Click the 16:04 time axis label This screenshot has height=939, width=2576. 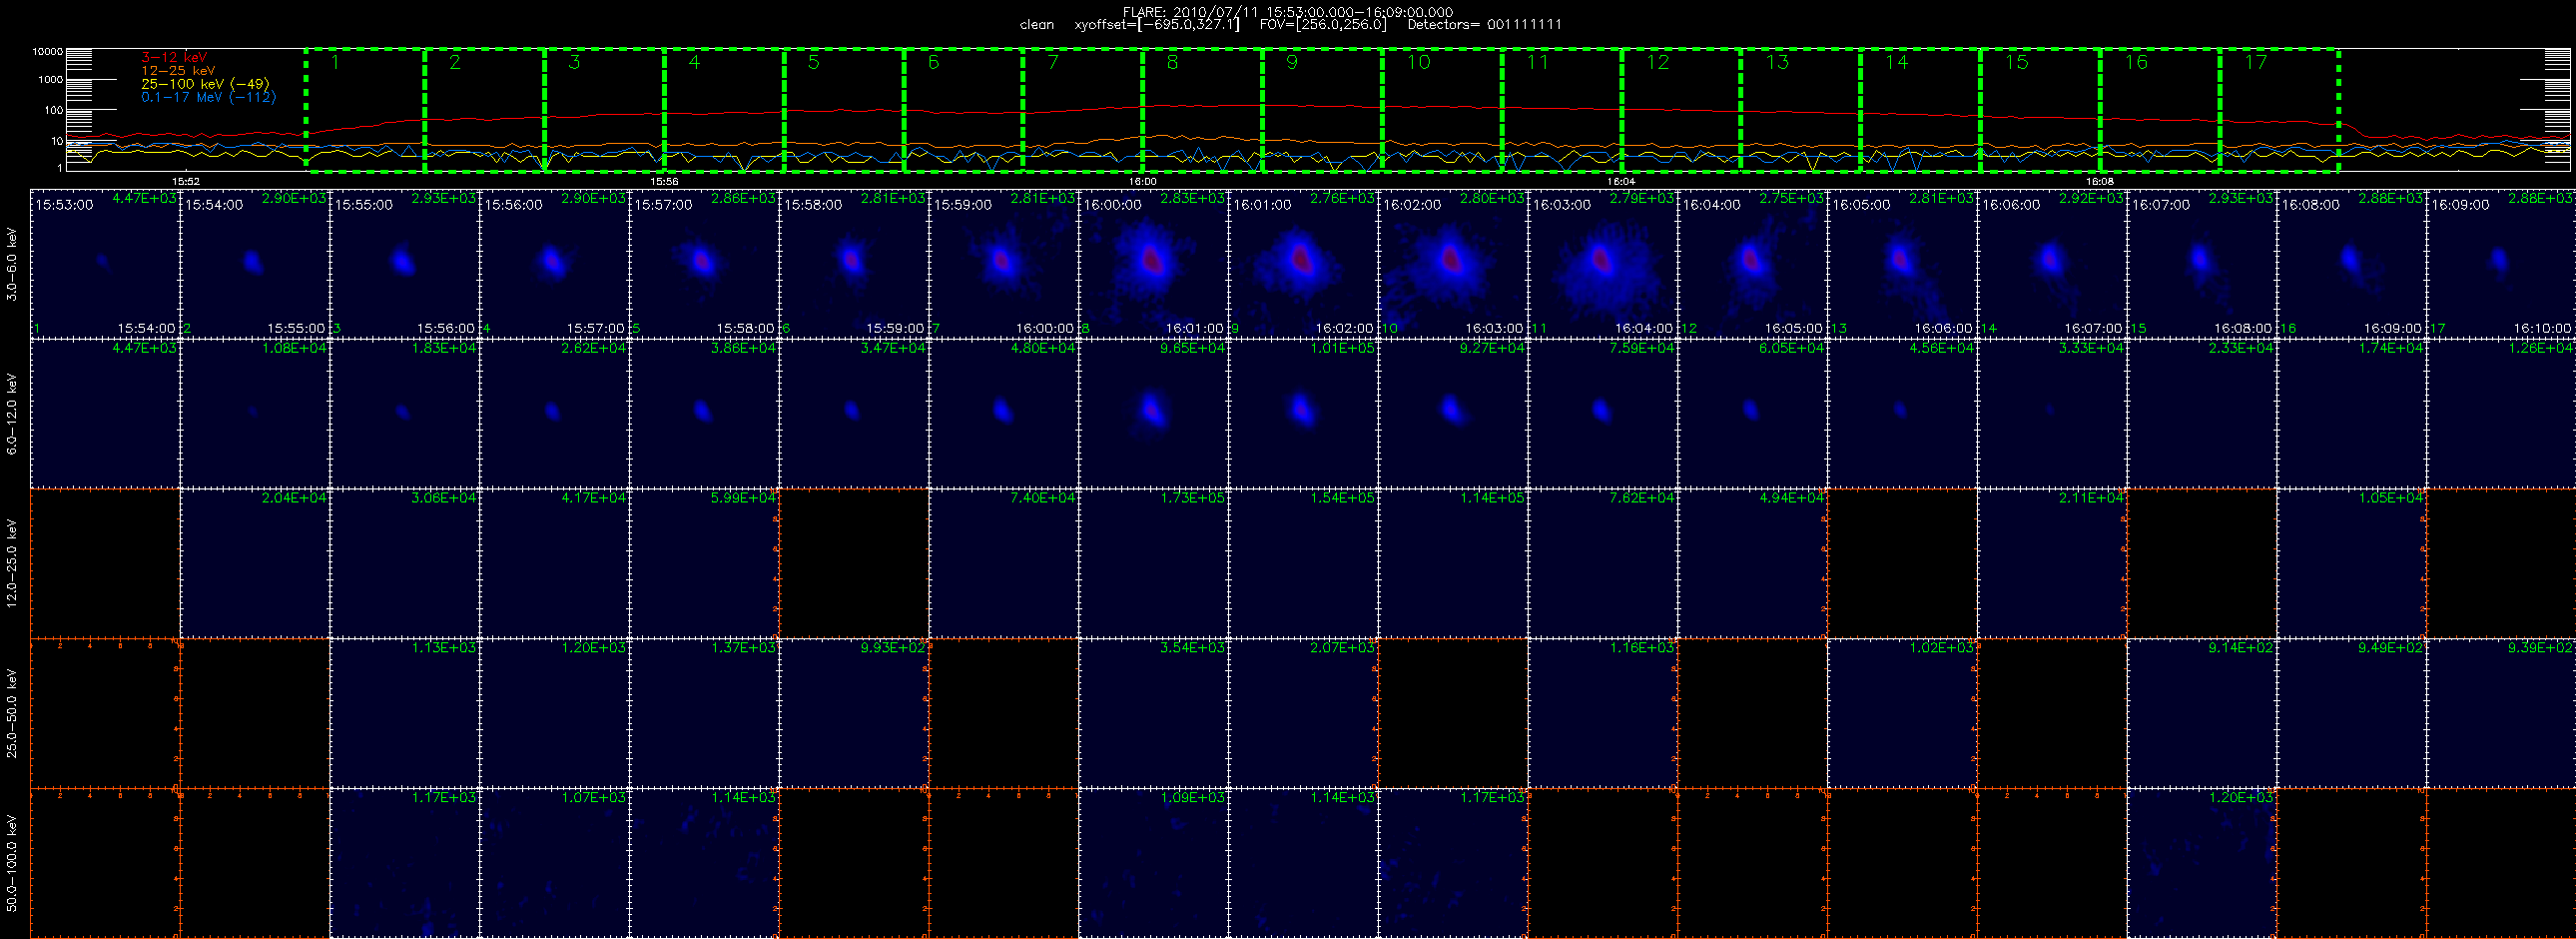pyautogui.click(x=1621, y=181)
